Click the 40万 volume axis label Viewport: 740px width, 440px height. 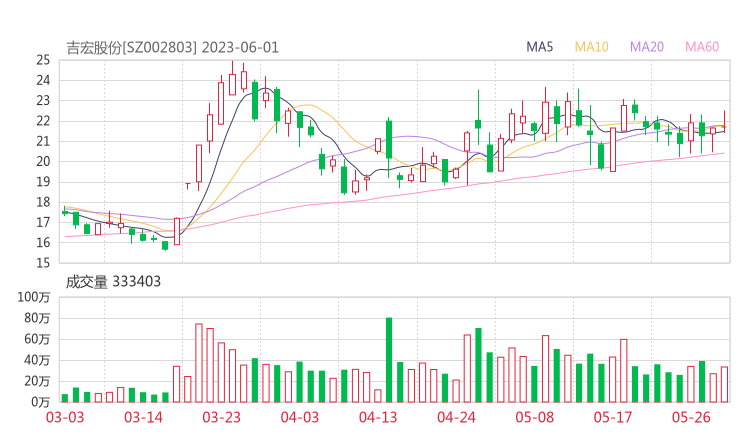tap(37, 360)
